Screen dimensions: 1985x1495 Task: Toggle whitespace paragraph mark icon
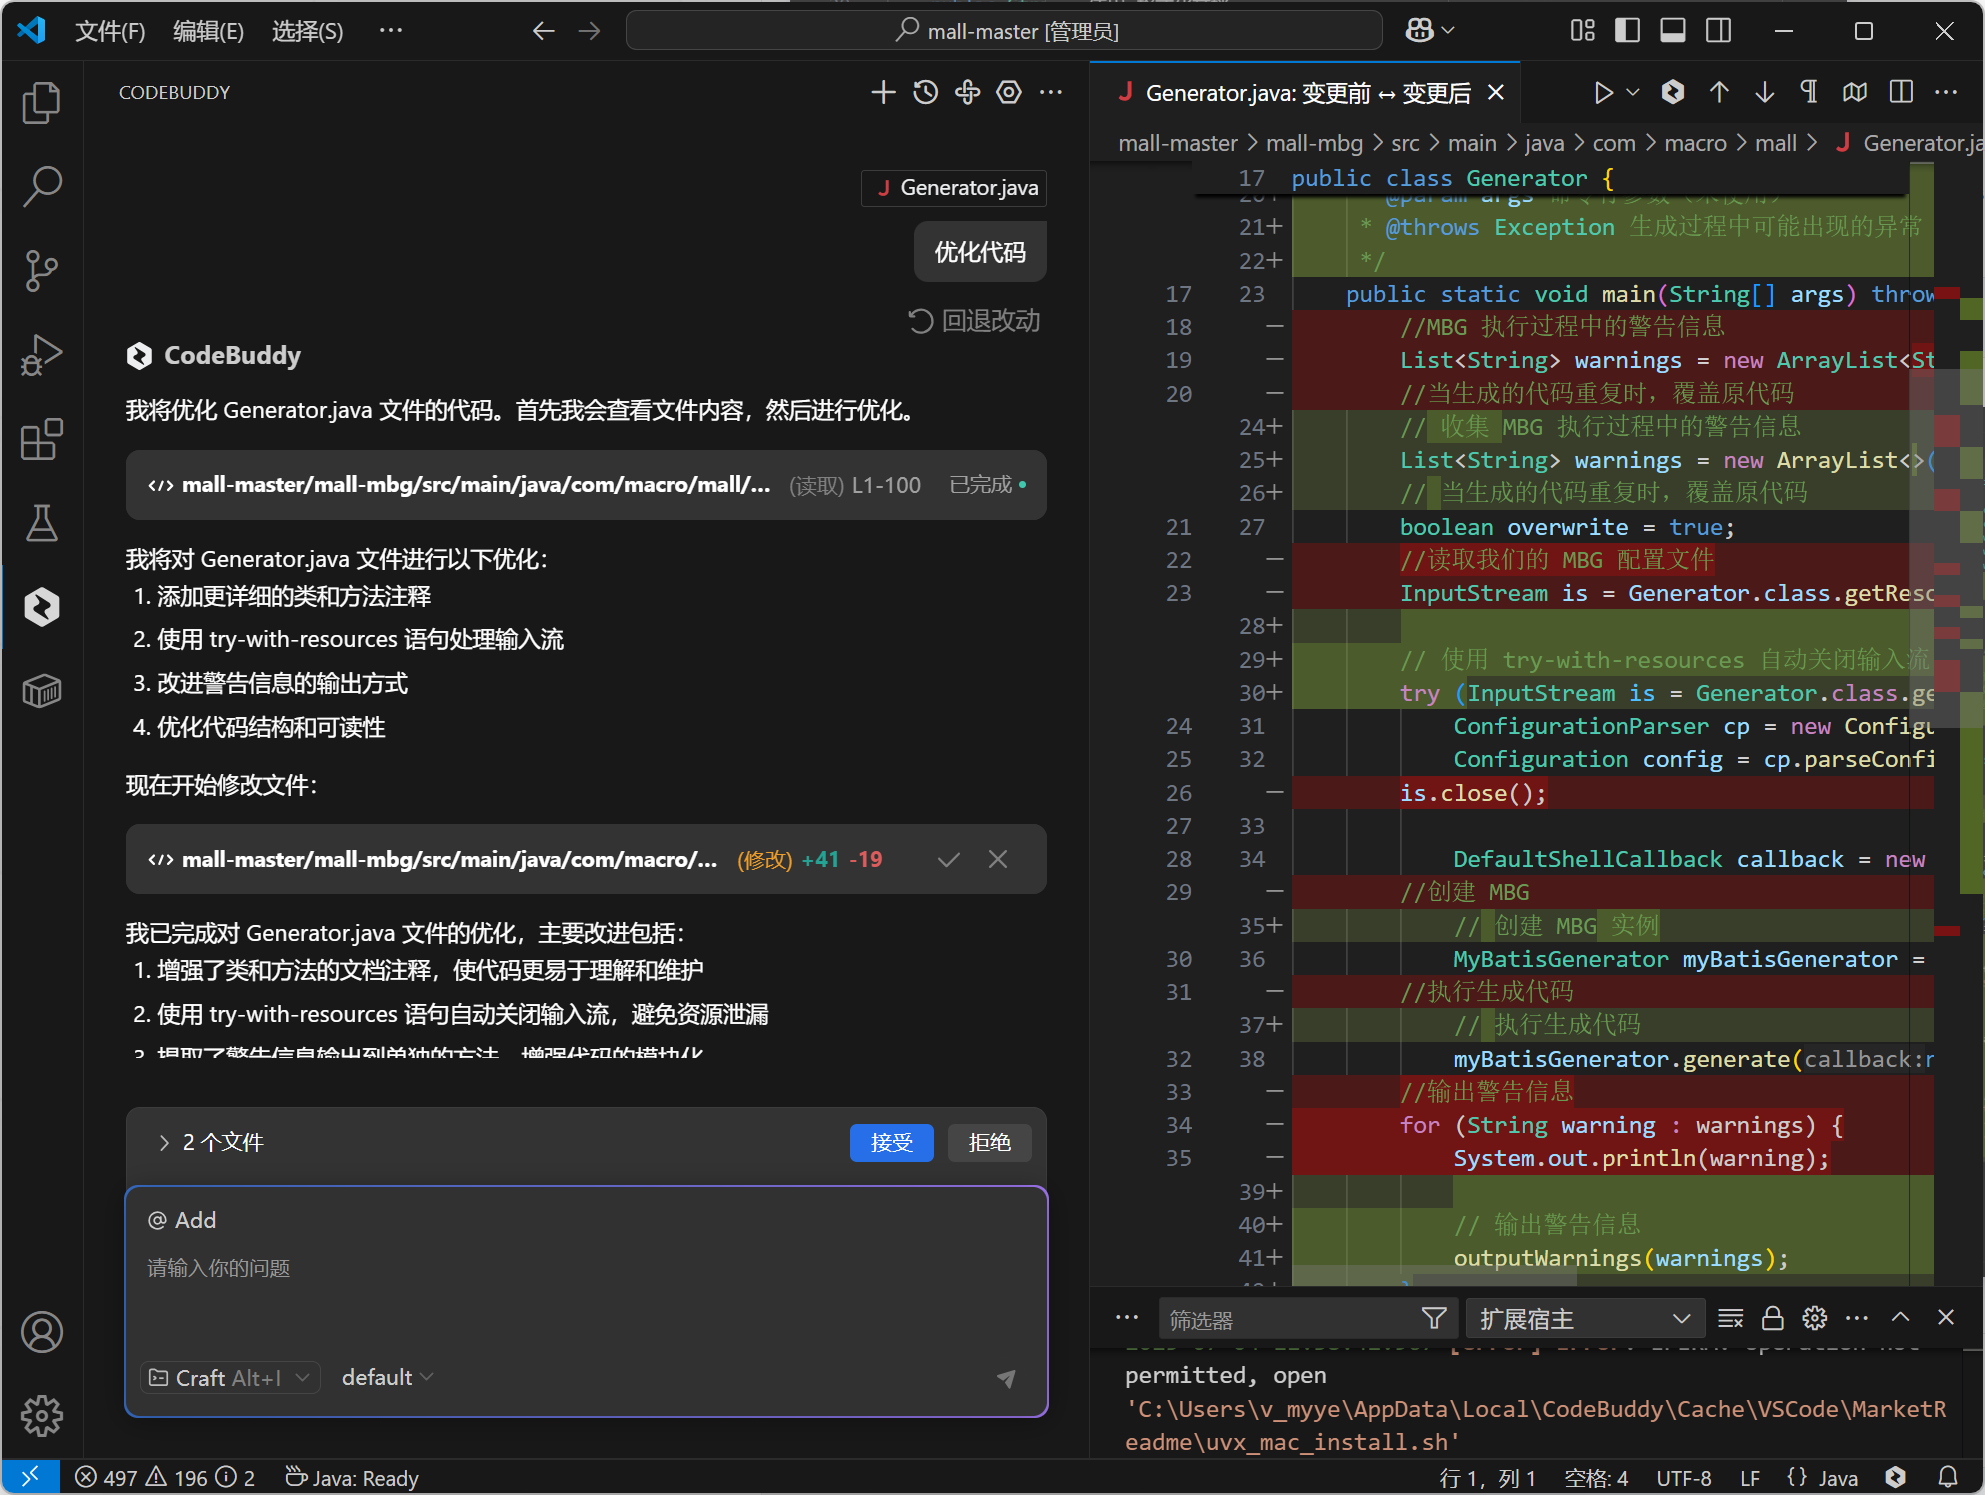tap(1808, 93)
